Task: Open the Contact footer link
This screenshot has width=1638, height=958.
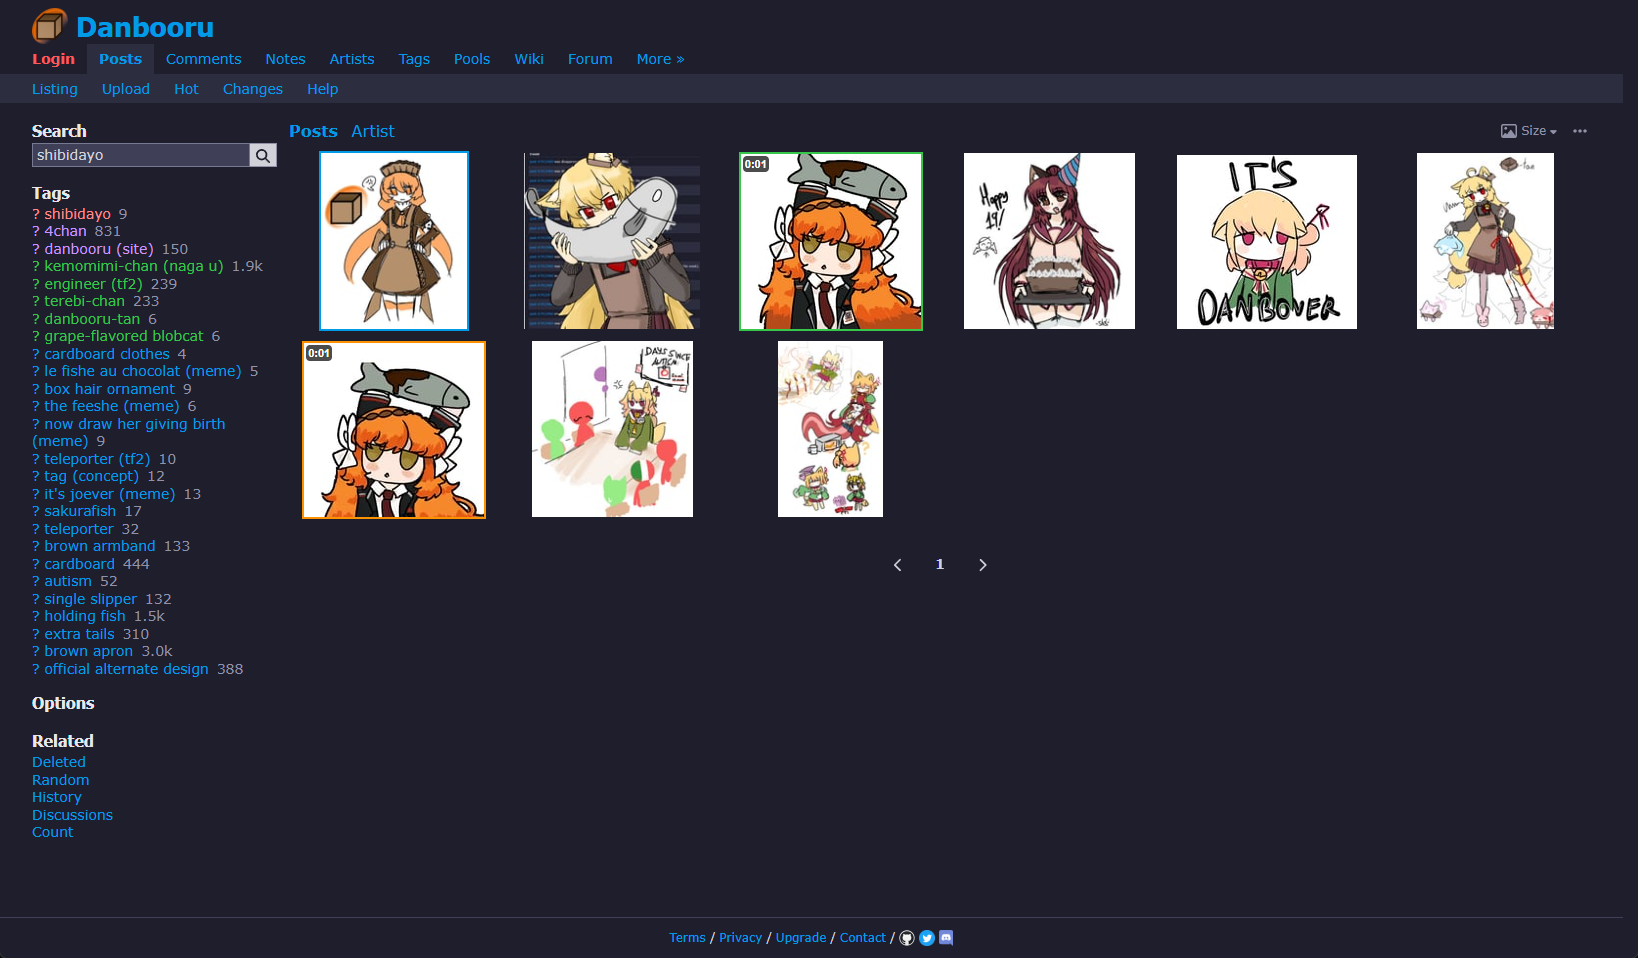Action: tap(863, 938)
